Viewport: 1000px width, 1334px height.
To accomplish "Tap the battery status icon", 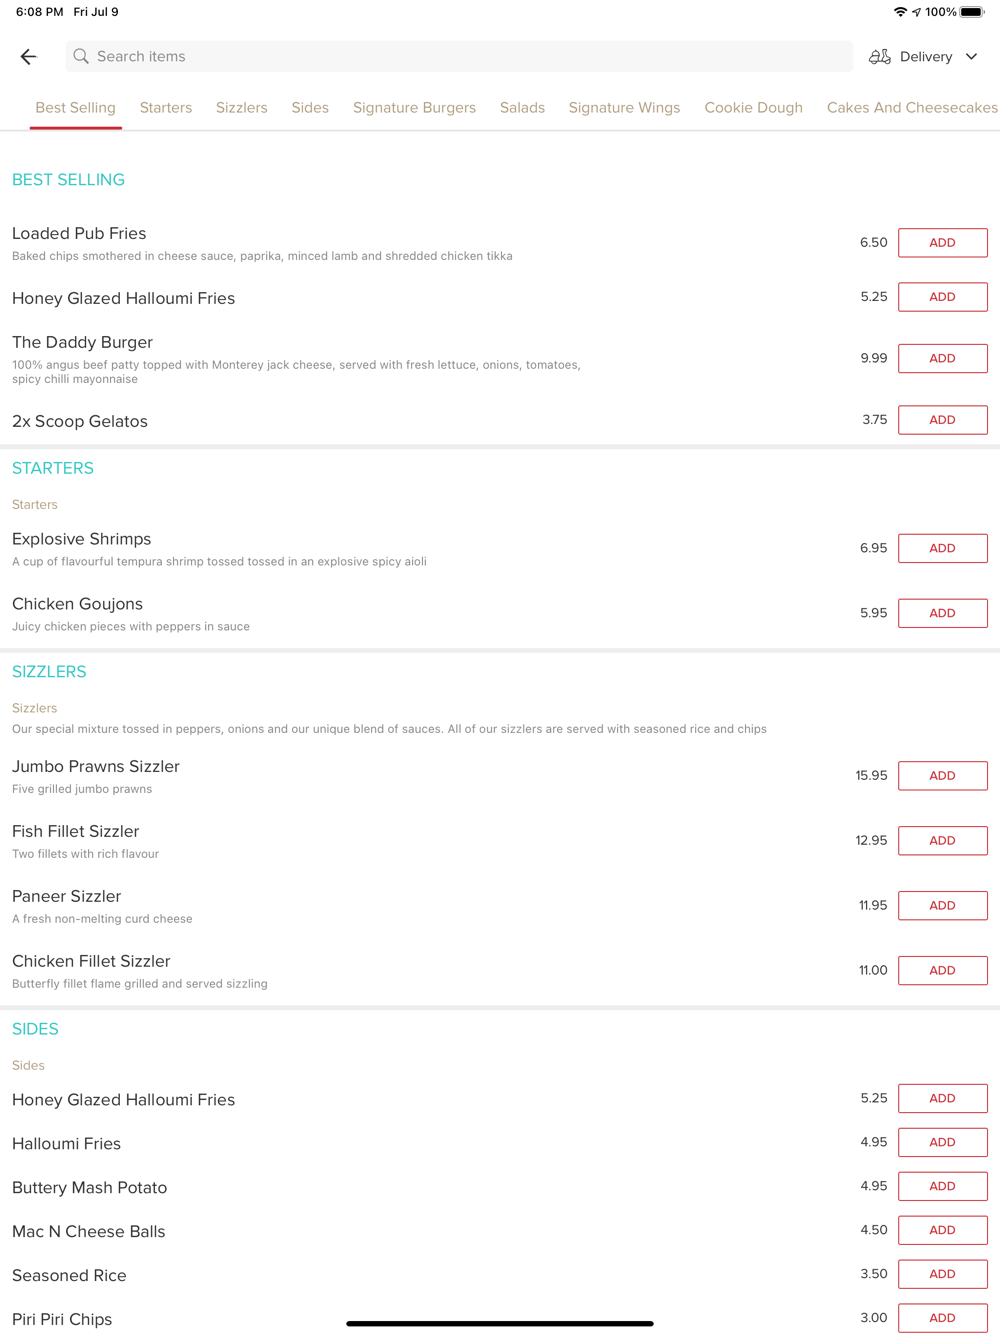I will point(972,12).
